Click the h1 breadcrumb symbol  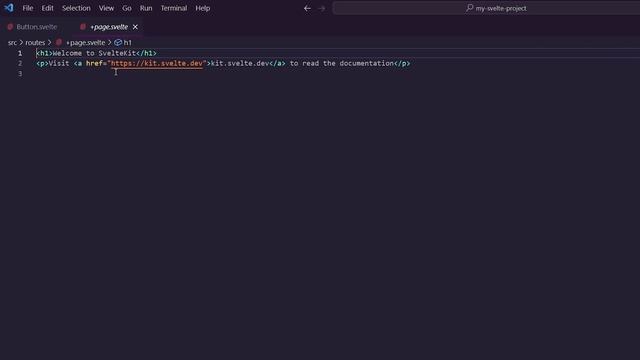pyautogui.click(x=128, y=42)
